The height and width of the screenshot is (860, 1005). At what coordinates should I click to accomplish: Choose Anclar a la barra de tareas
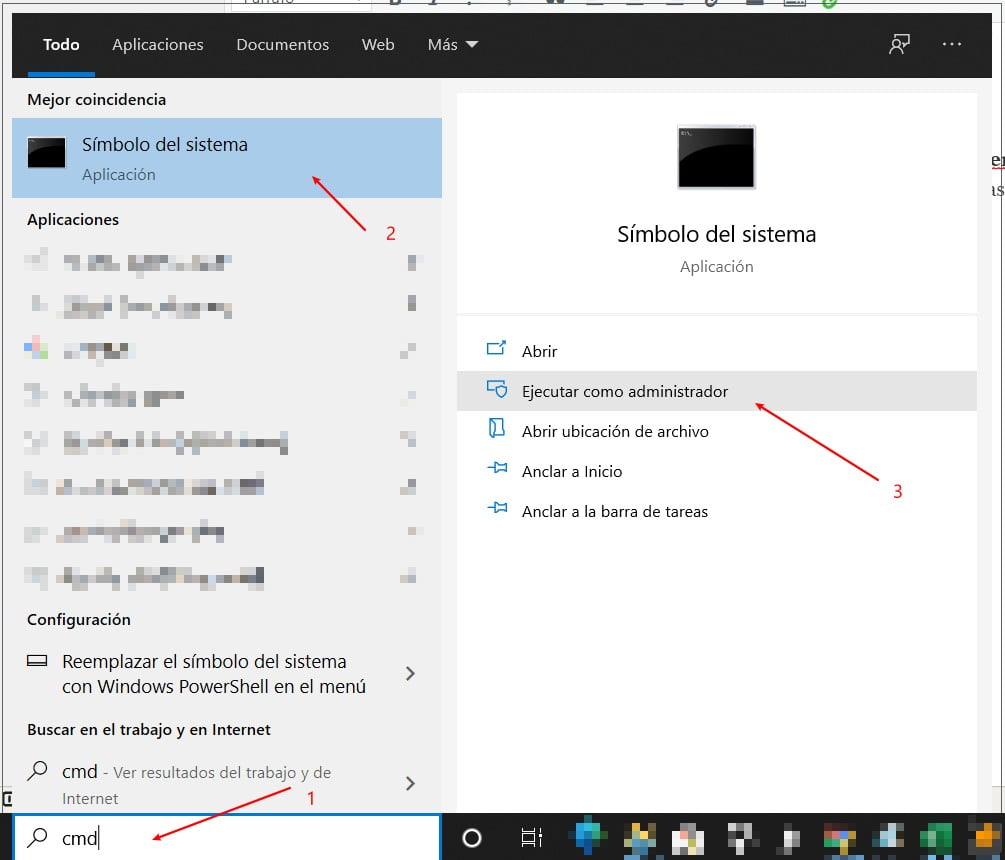tap(717, 511)
